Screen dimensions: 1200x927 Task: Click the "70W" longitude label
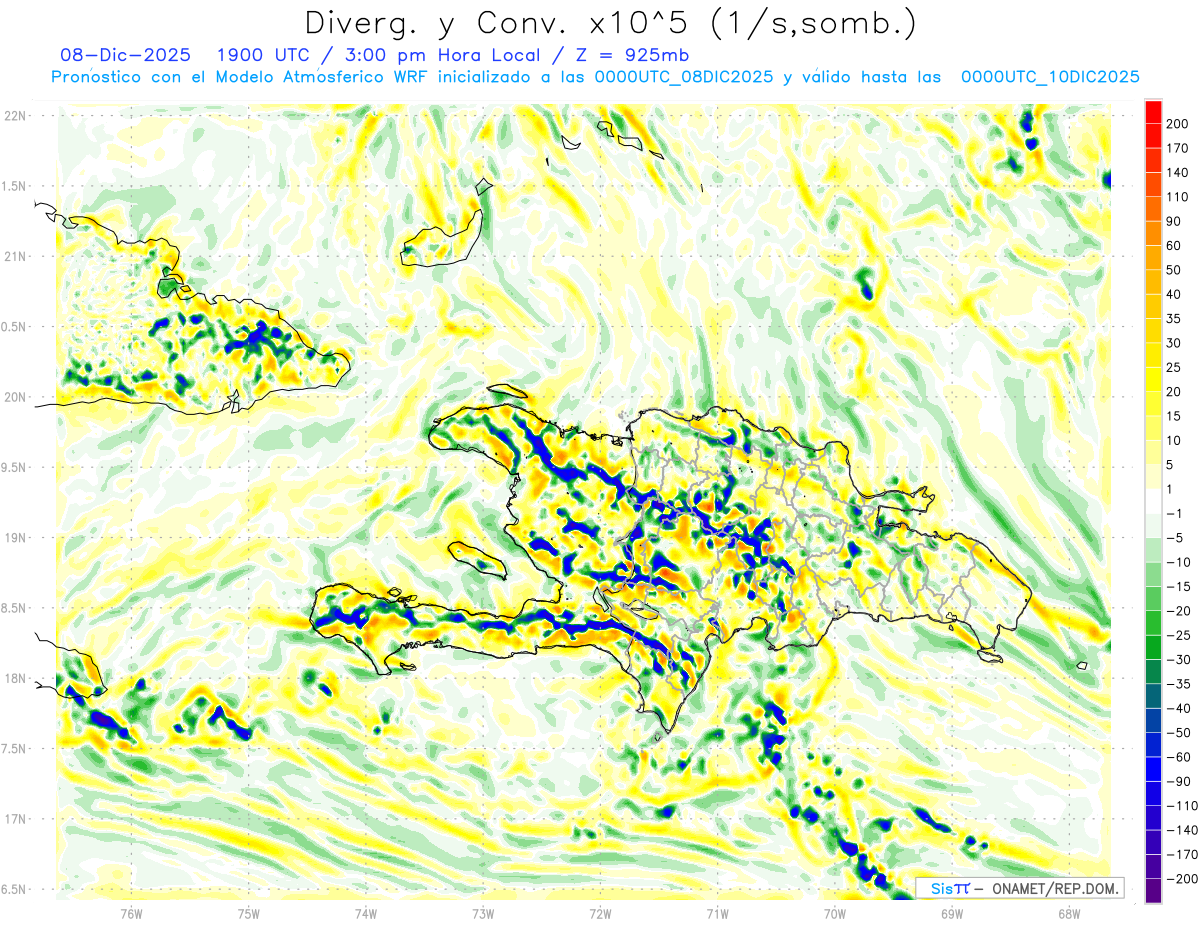pos(834,913)
